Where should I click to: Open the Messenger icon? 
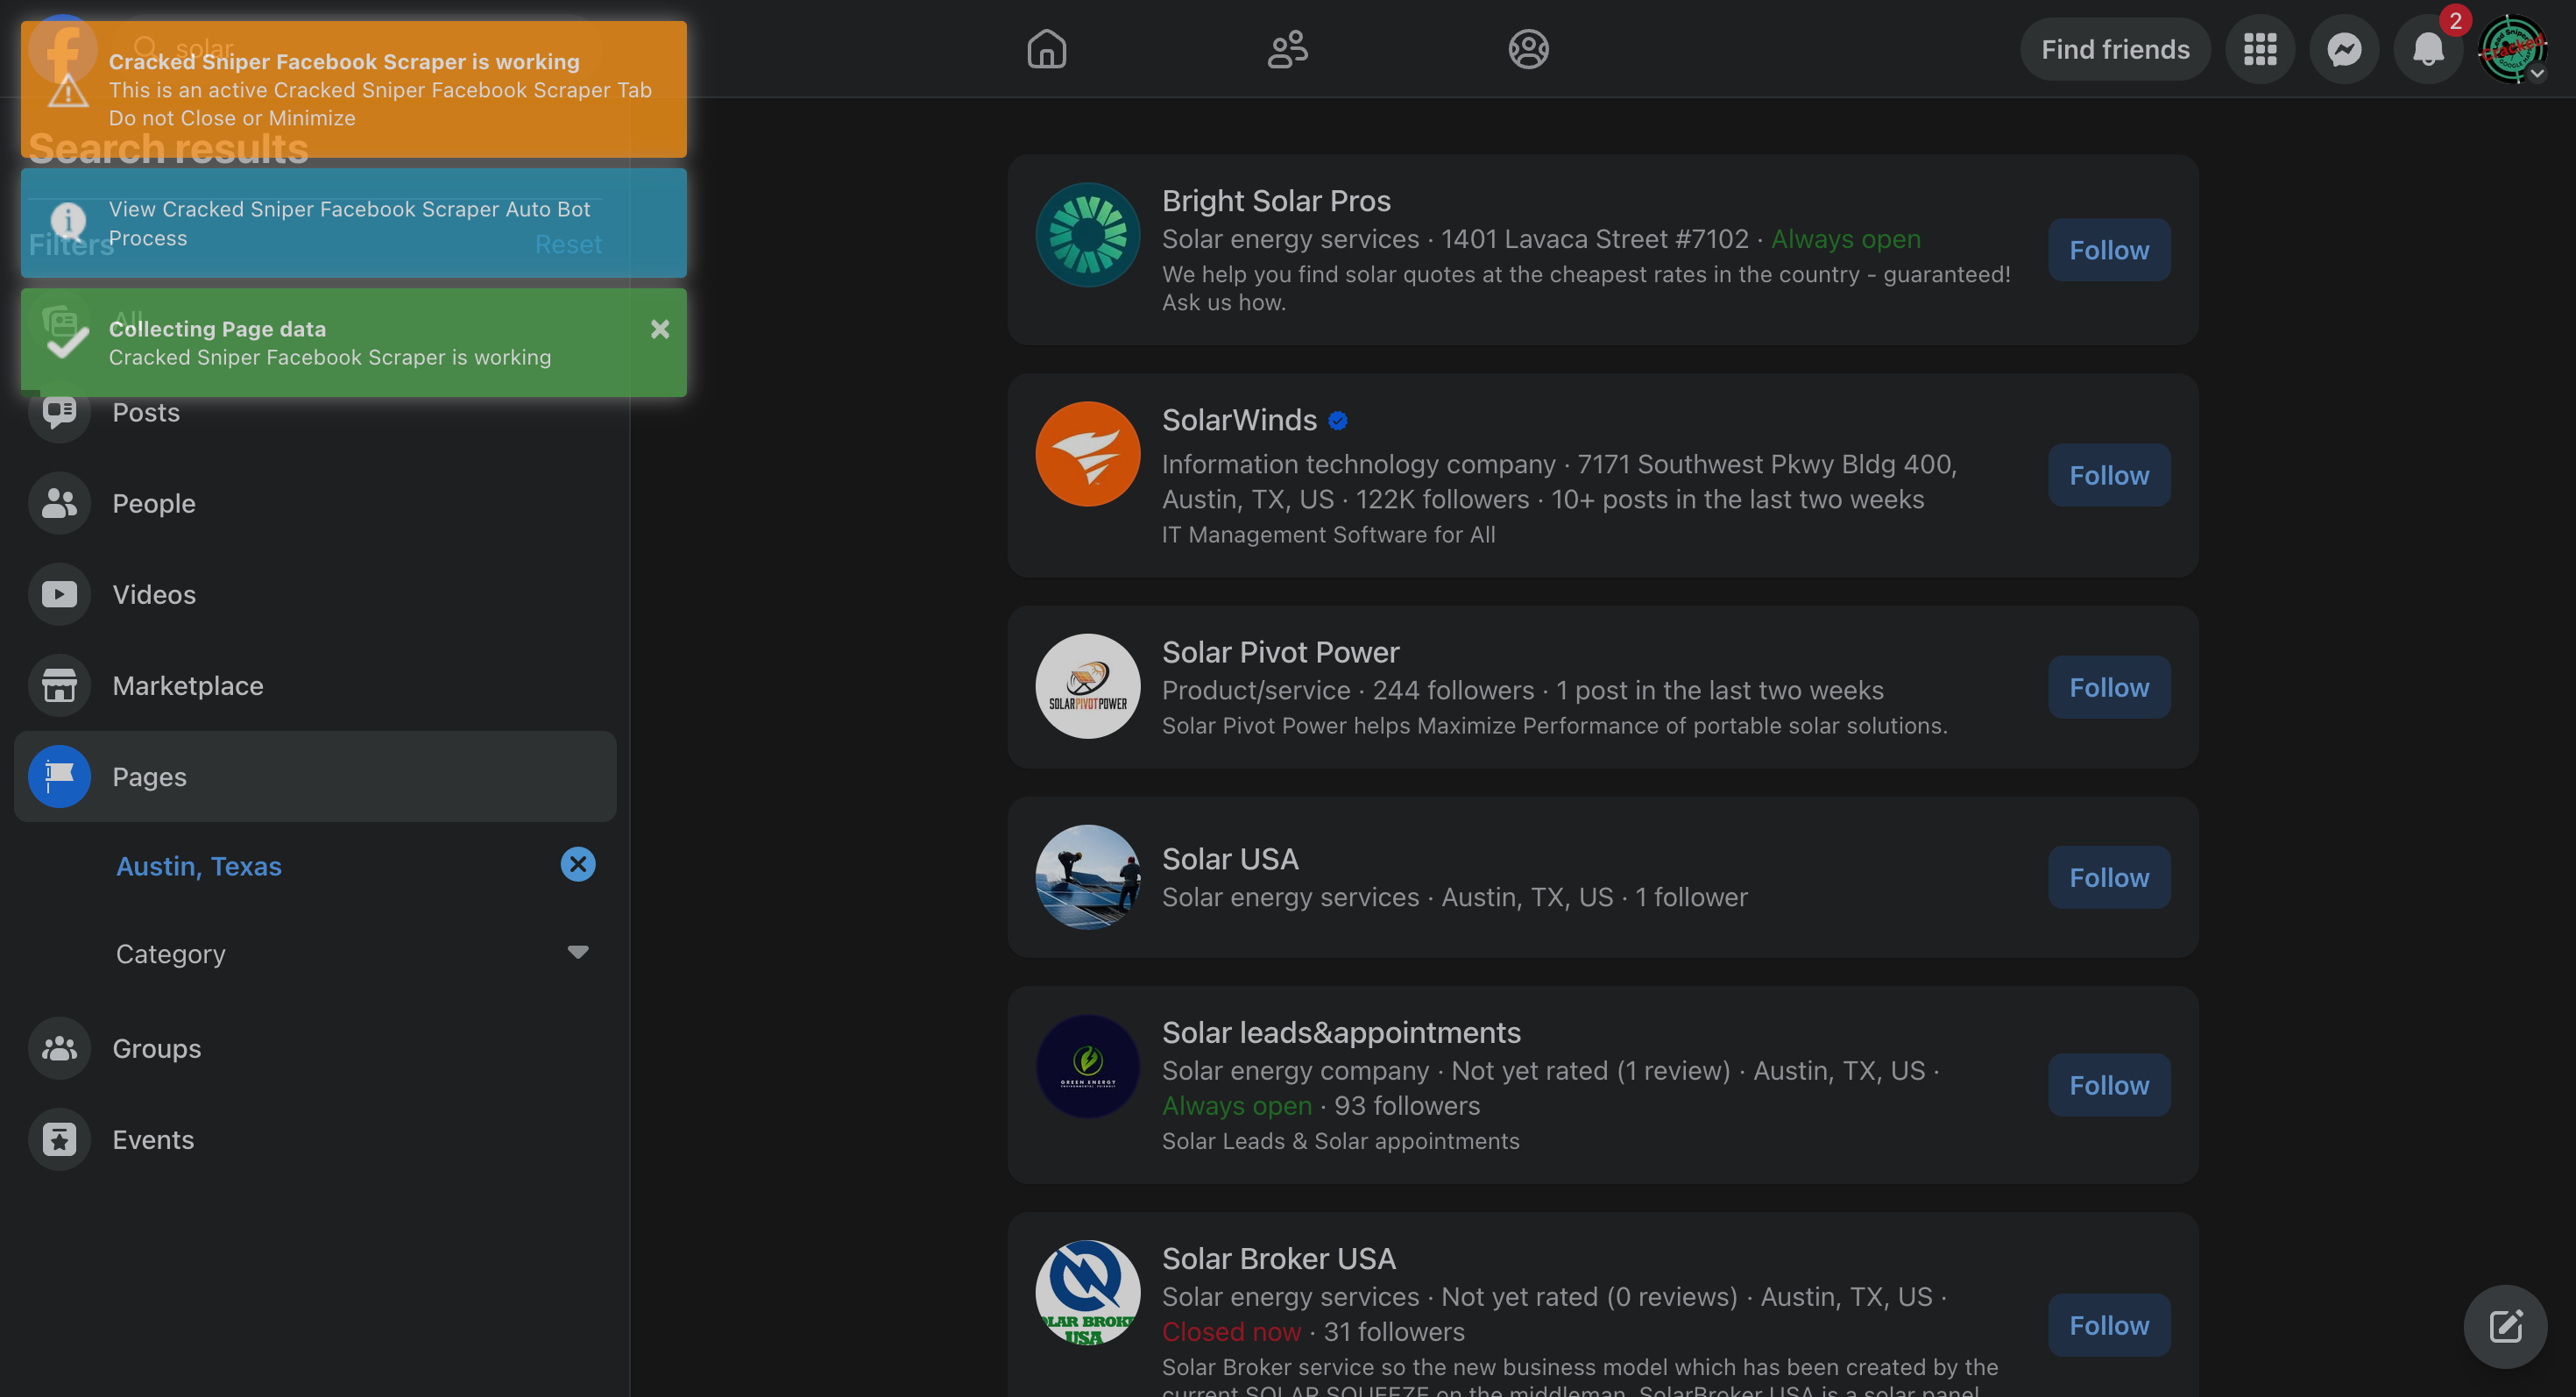click(2343, 49)
